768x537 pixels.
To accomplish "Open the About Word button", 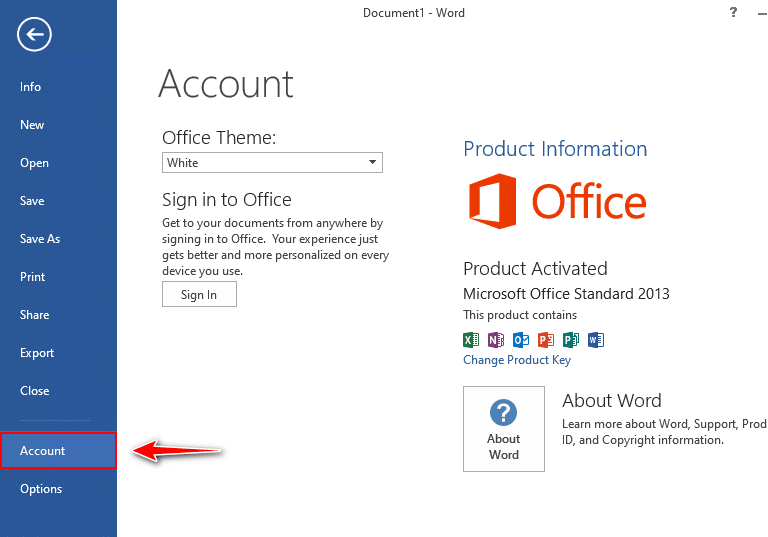I will pos(504,429).
